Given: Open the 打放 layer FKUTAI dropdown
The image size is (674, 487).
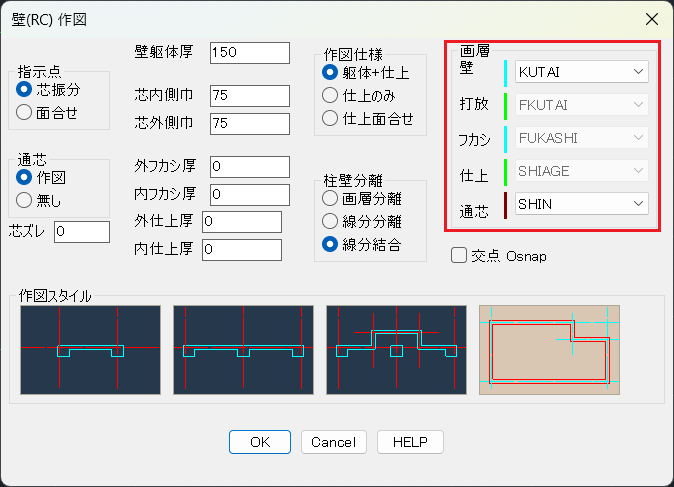Looking at the screenshot, I should [582, 104].
